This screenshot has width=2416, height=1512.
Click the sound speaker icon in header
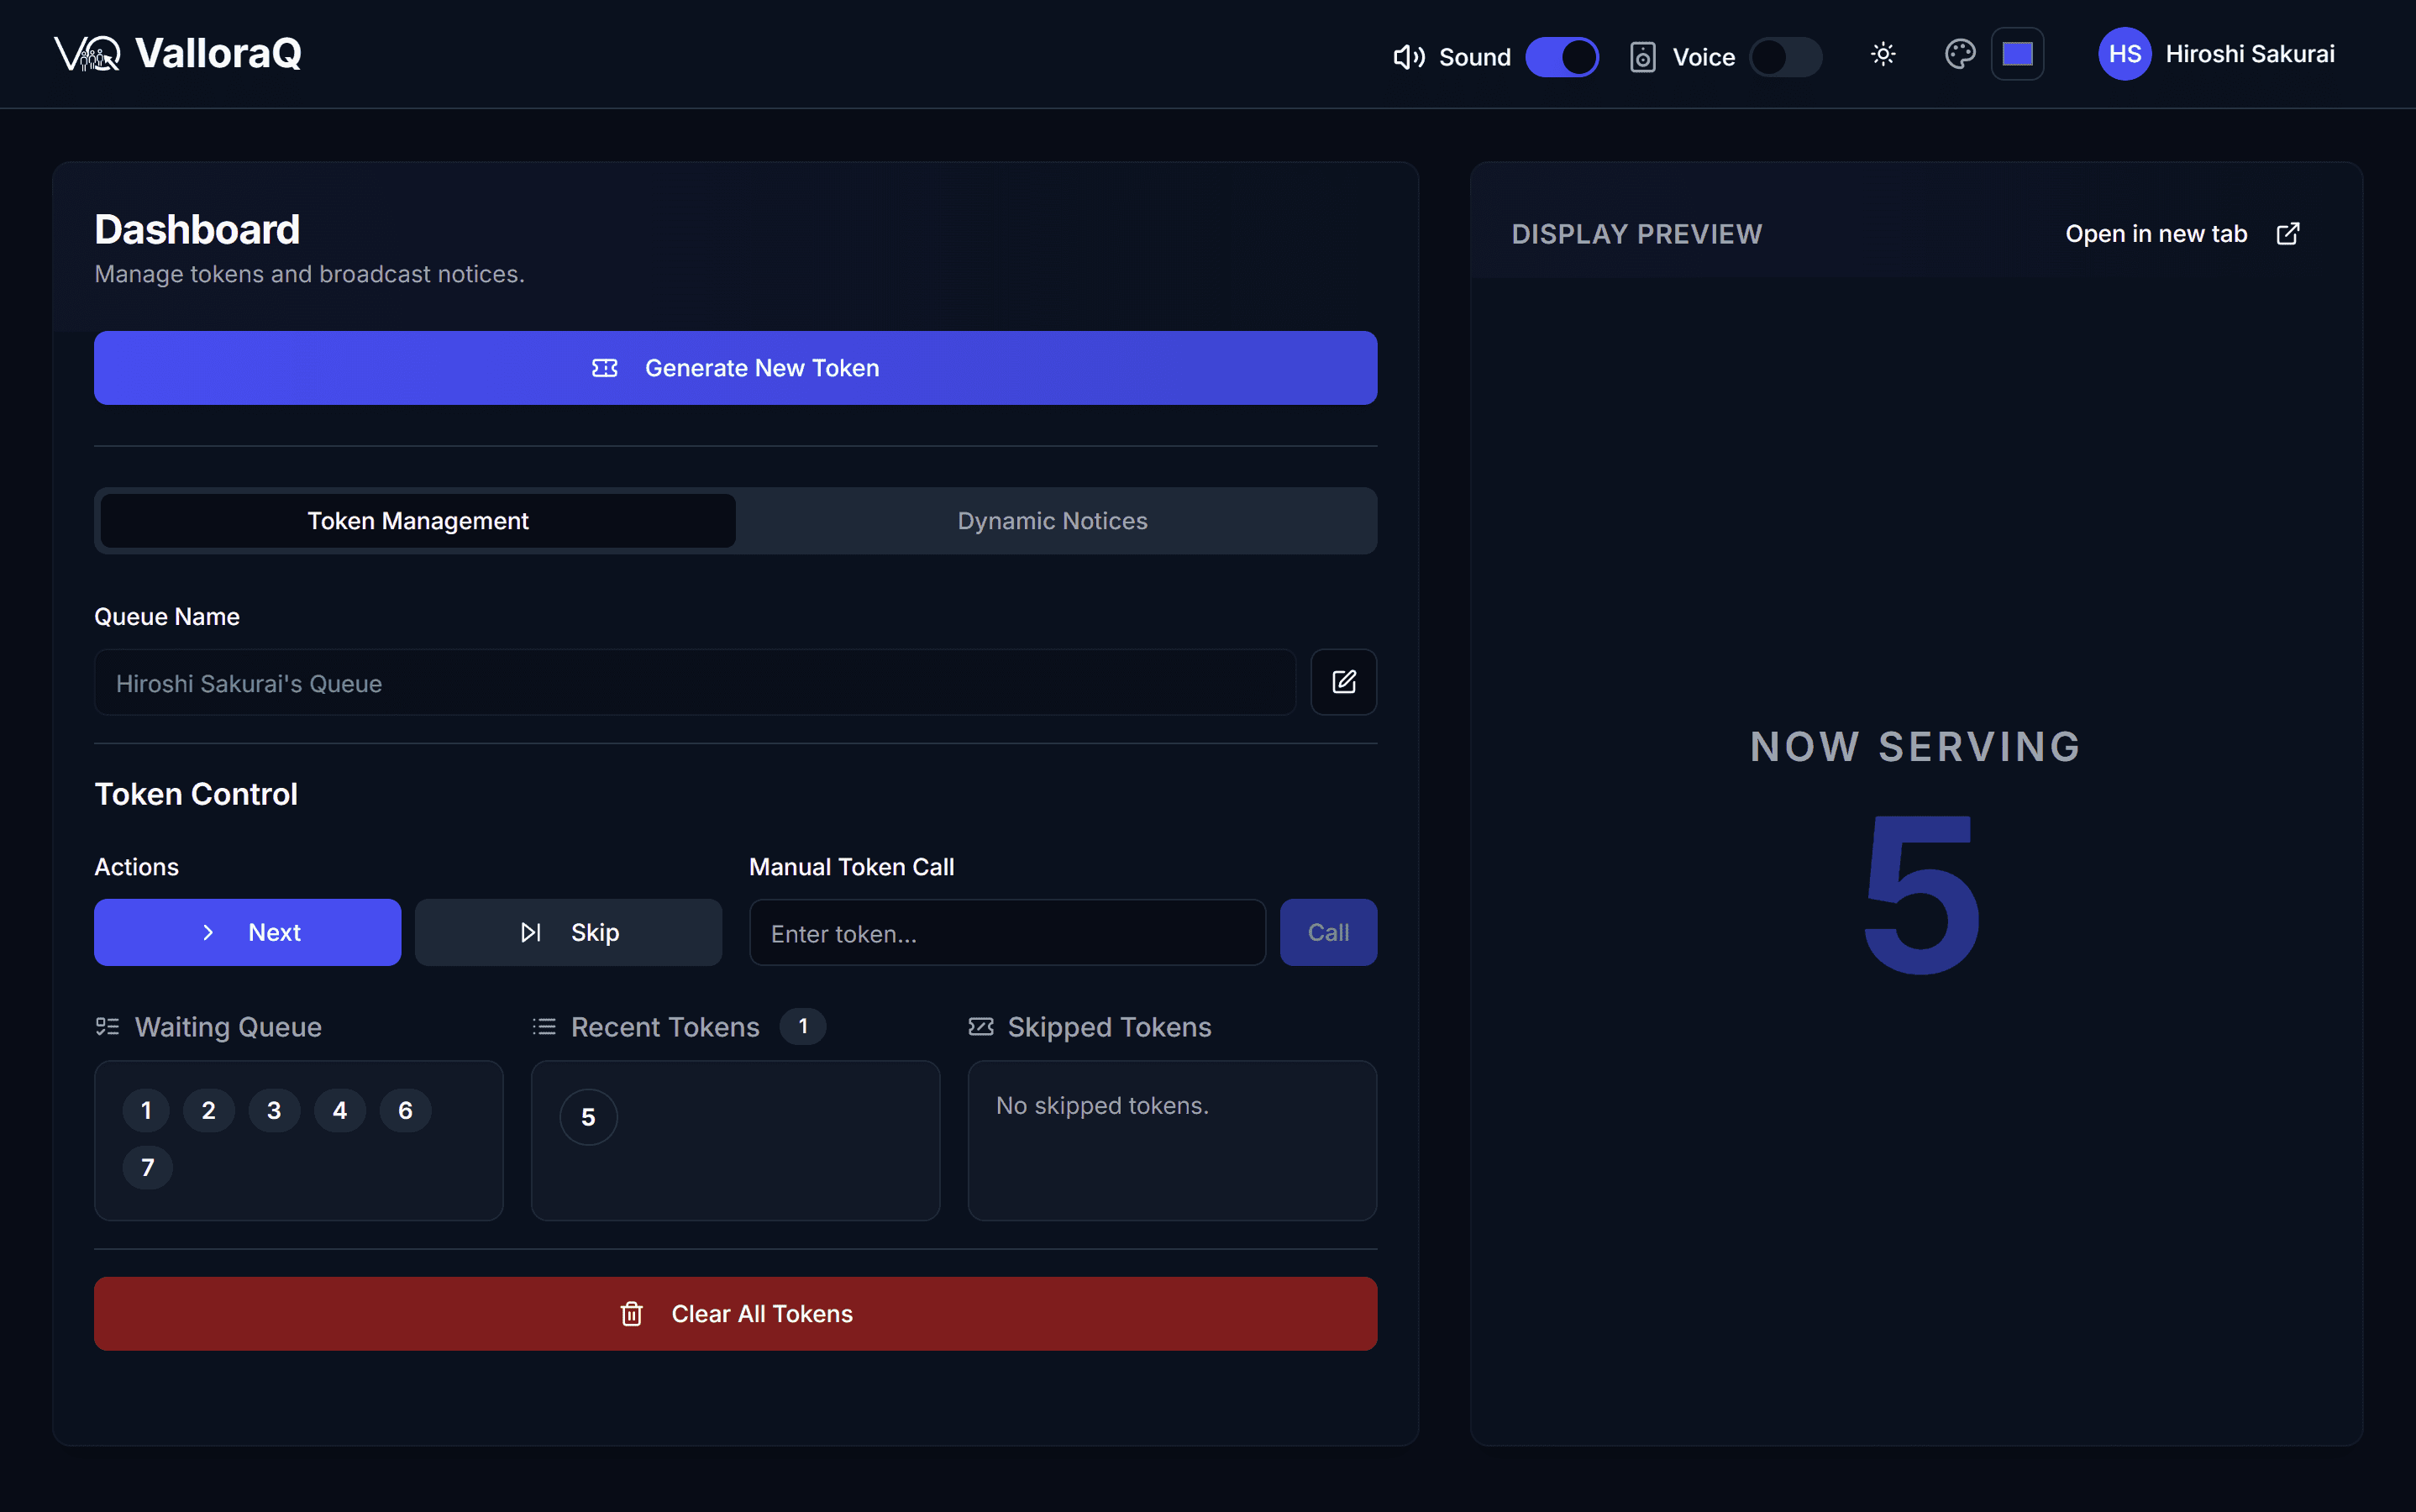(x=1409, y=57)
